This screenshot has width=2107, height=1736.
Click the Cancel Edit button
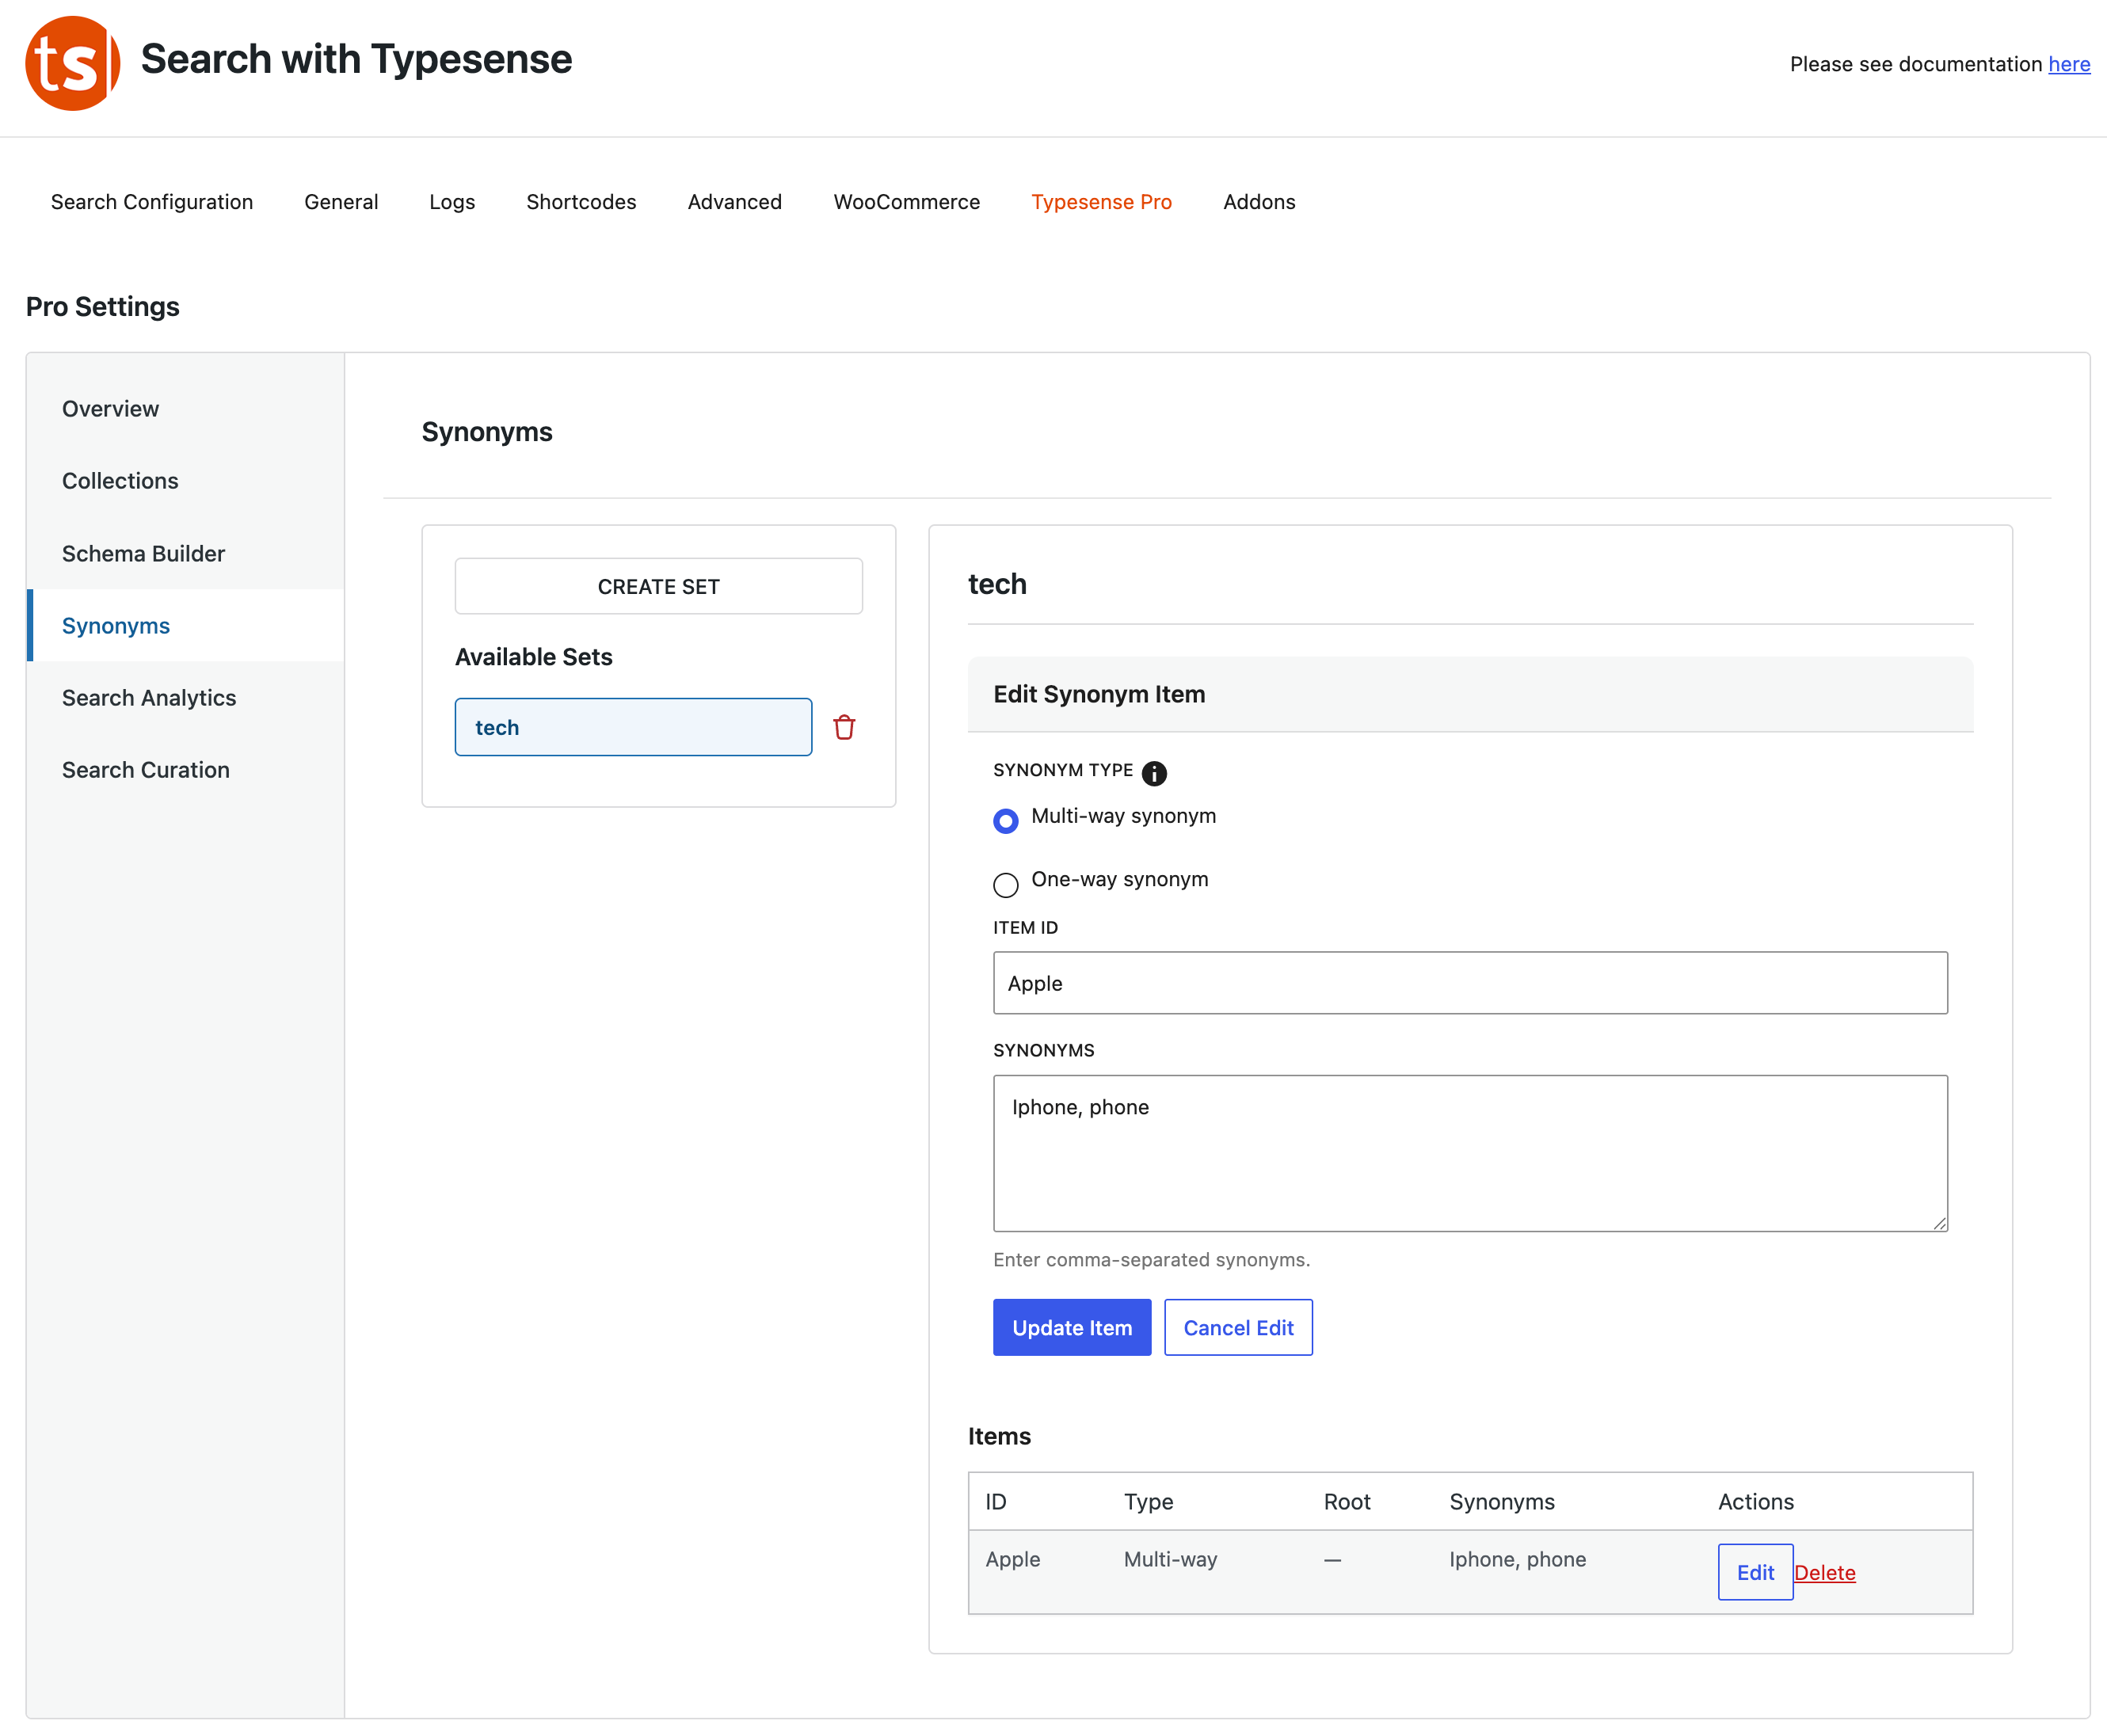[1238, 1327]
